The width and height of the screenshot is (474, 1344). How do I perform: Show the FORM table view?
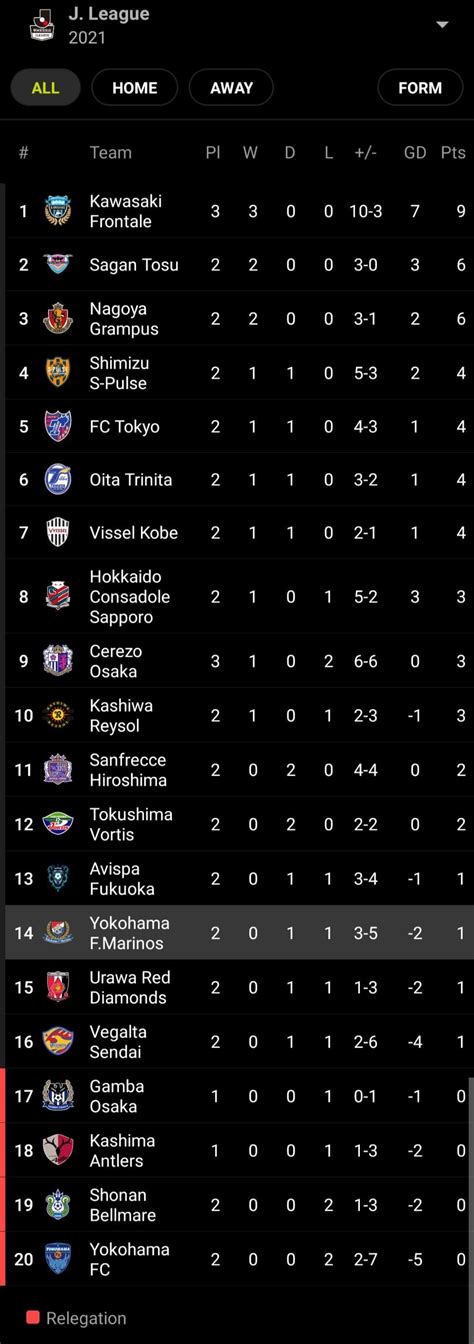tap(420, 88)
